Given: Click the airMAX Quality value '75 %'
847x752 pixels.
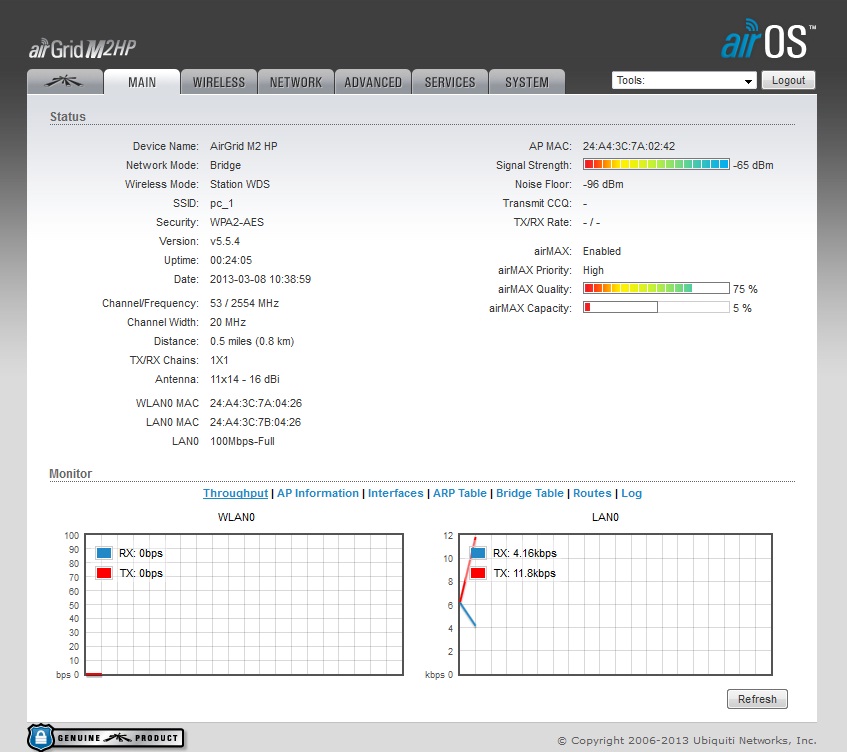Looking at the screenshot, I should pos(745,289).
